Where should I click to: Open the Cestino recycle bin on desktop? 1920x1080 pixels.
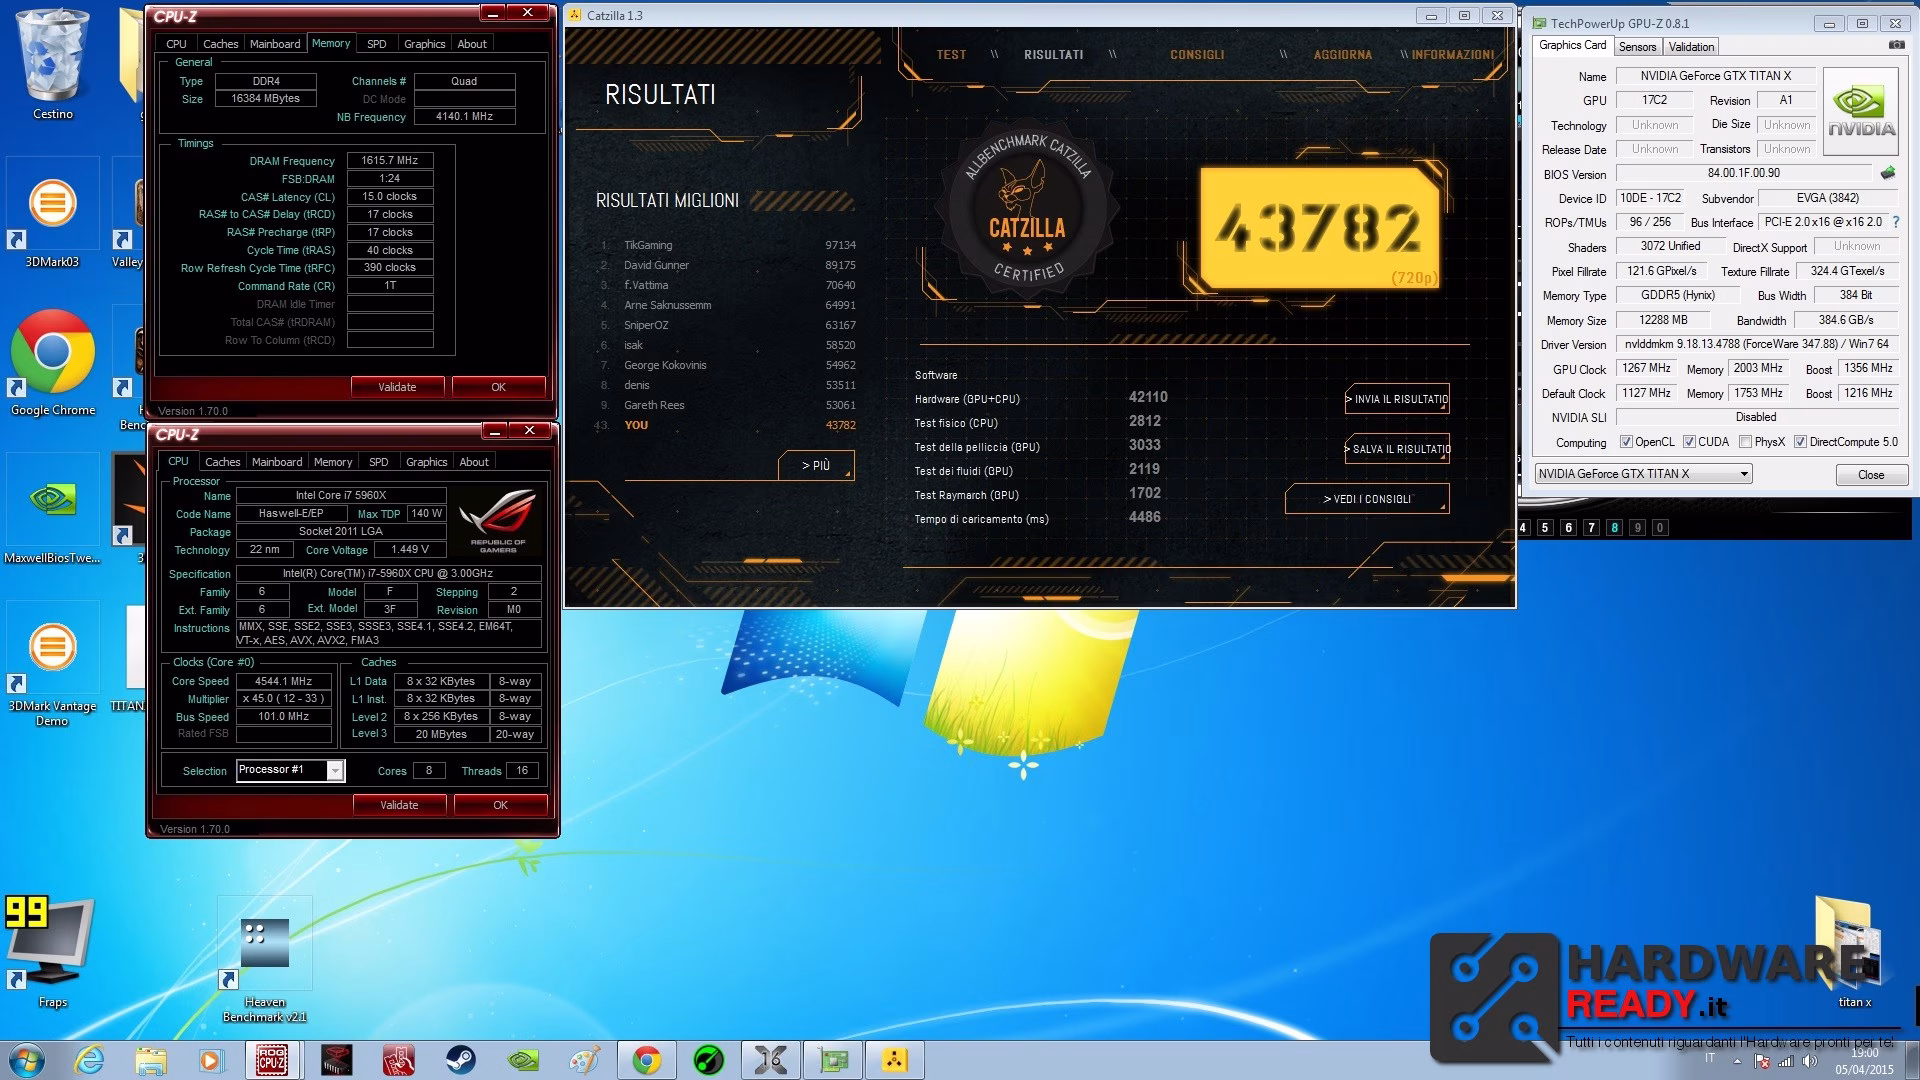[53, 65]
